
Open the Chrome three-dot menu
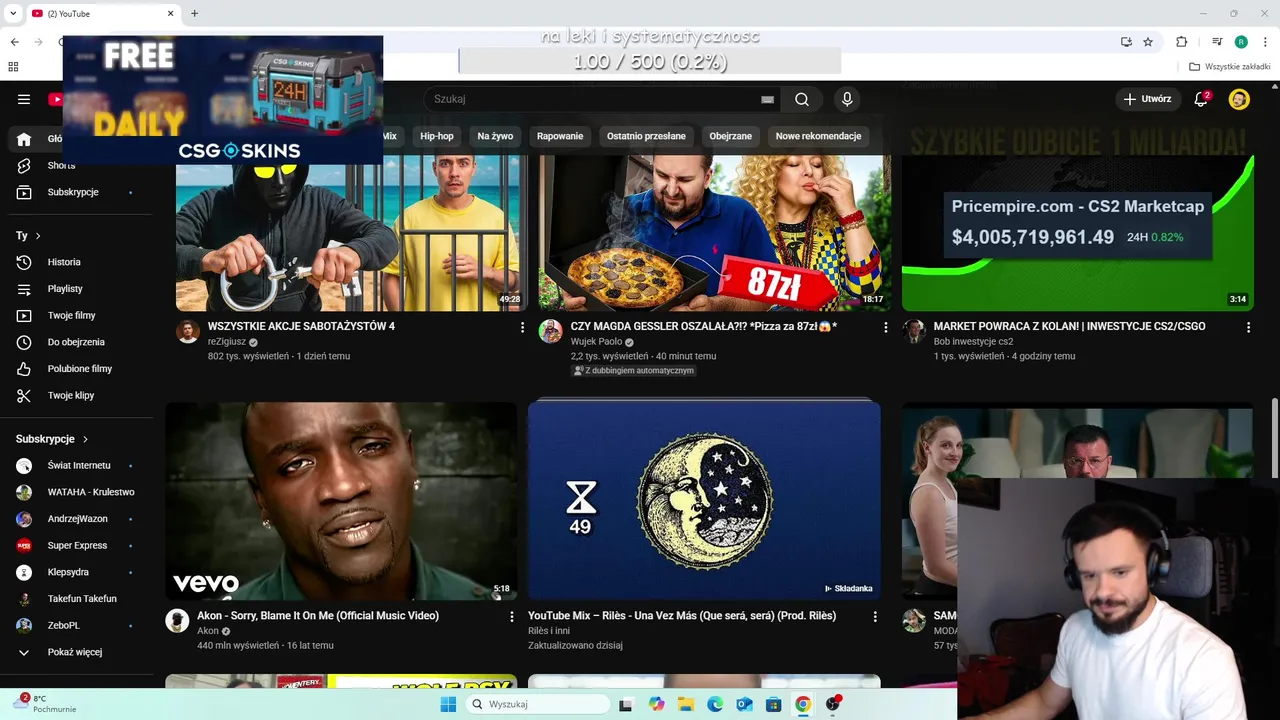click(1266, 42)
